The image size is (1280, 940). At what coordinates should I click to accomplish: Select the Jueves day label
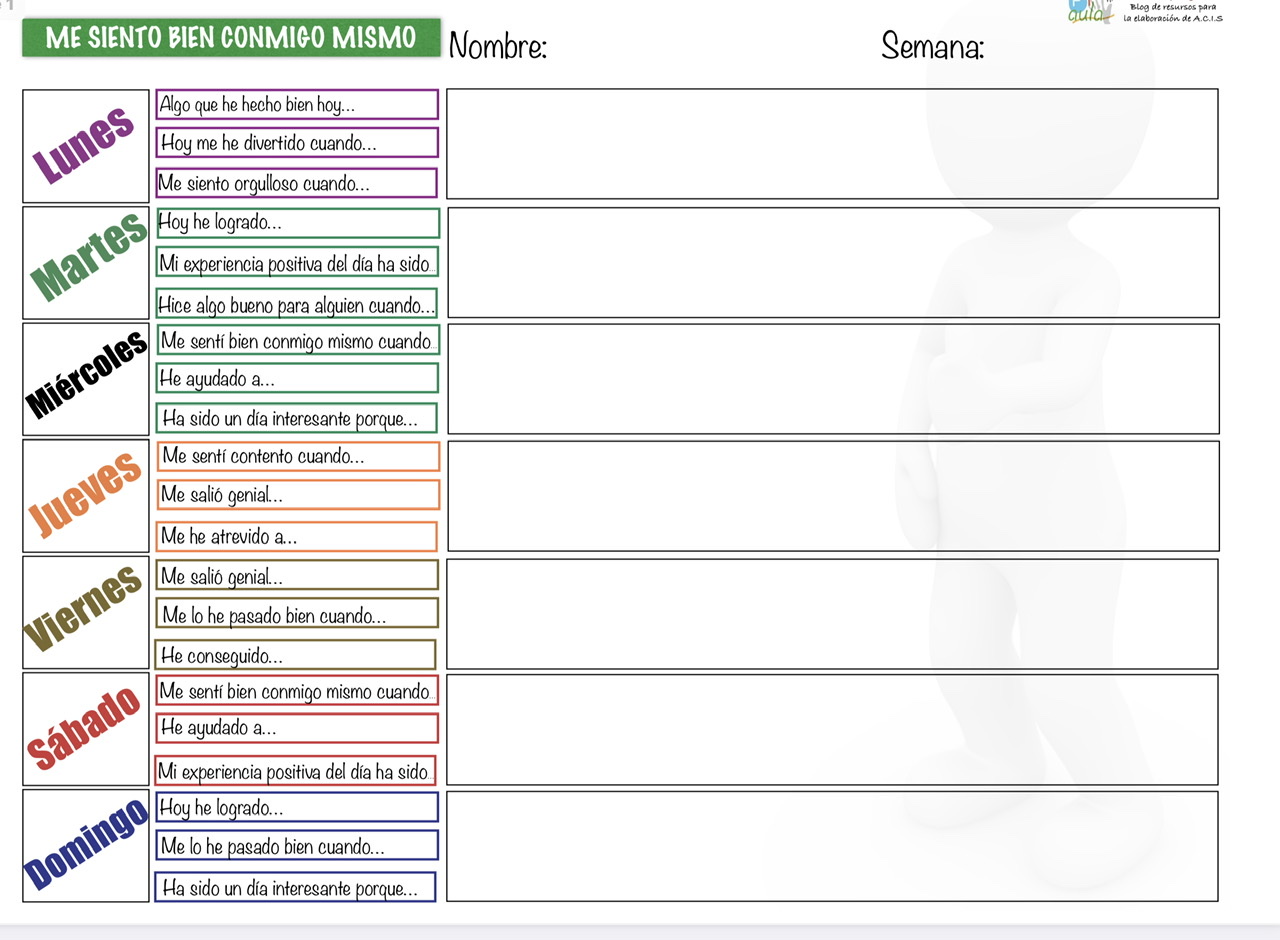click(x=86, y=496)
